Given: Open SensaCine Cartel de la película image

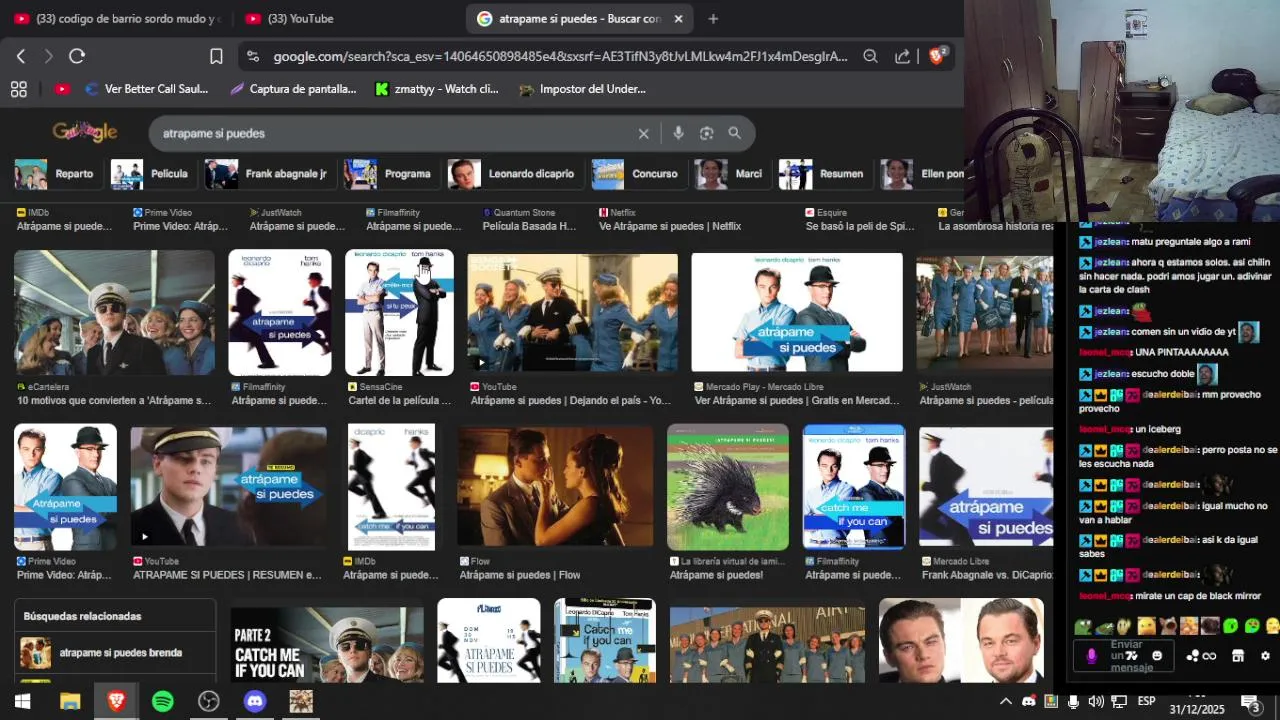Looking at the screenshot, I should click(399, 312).
